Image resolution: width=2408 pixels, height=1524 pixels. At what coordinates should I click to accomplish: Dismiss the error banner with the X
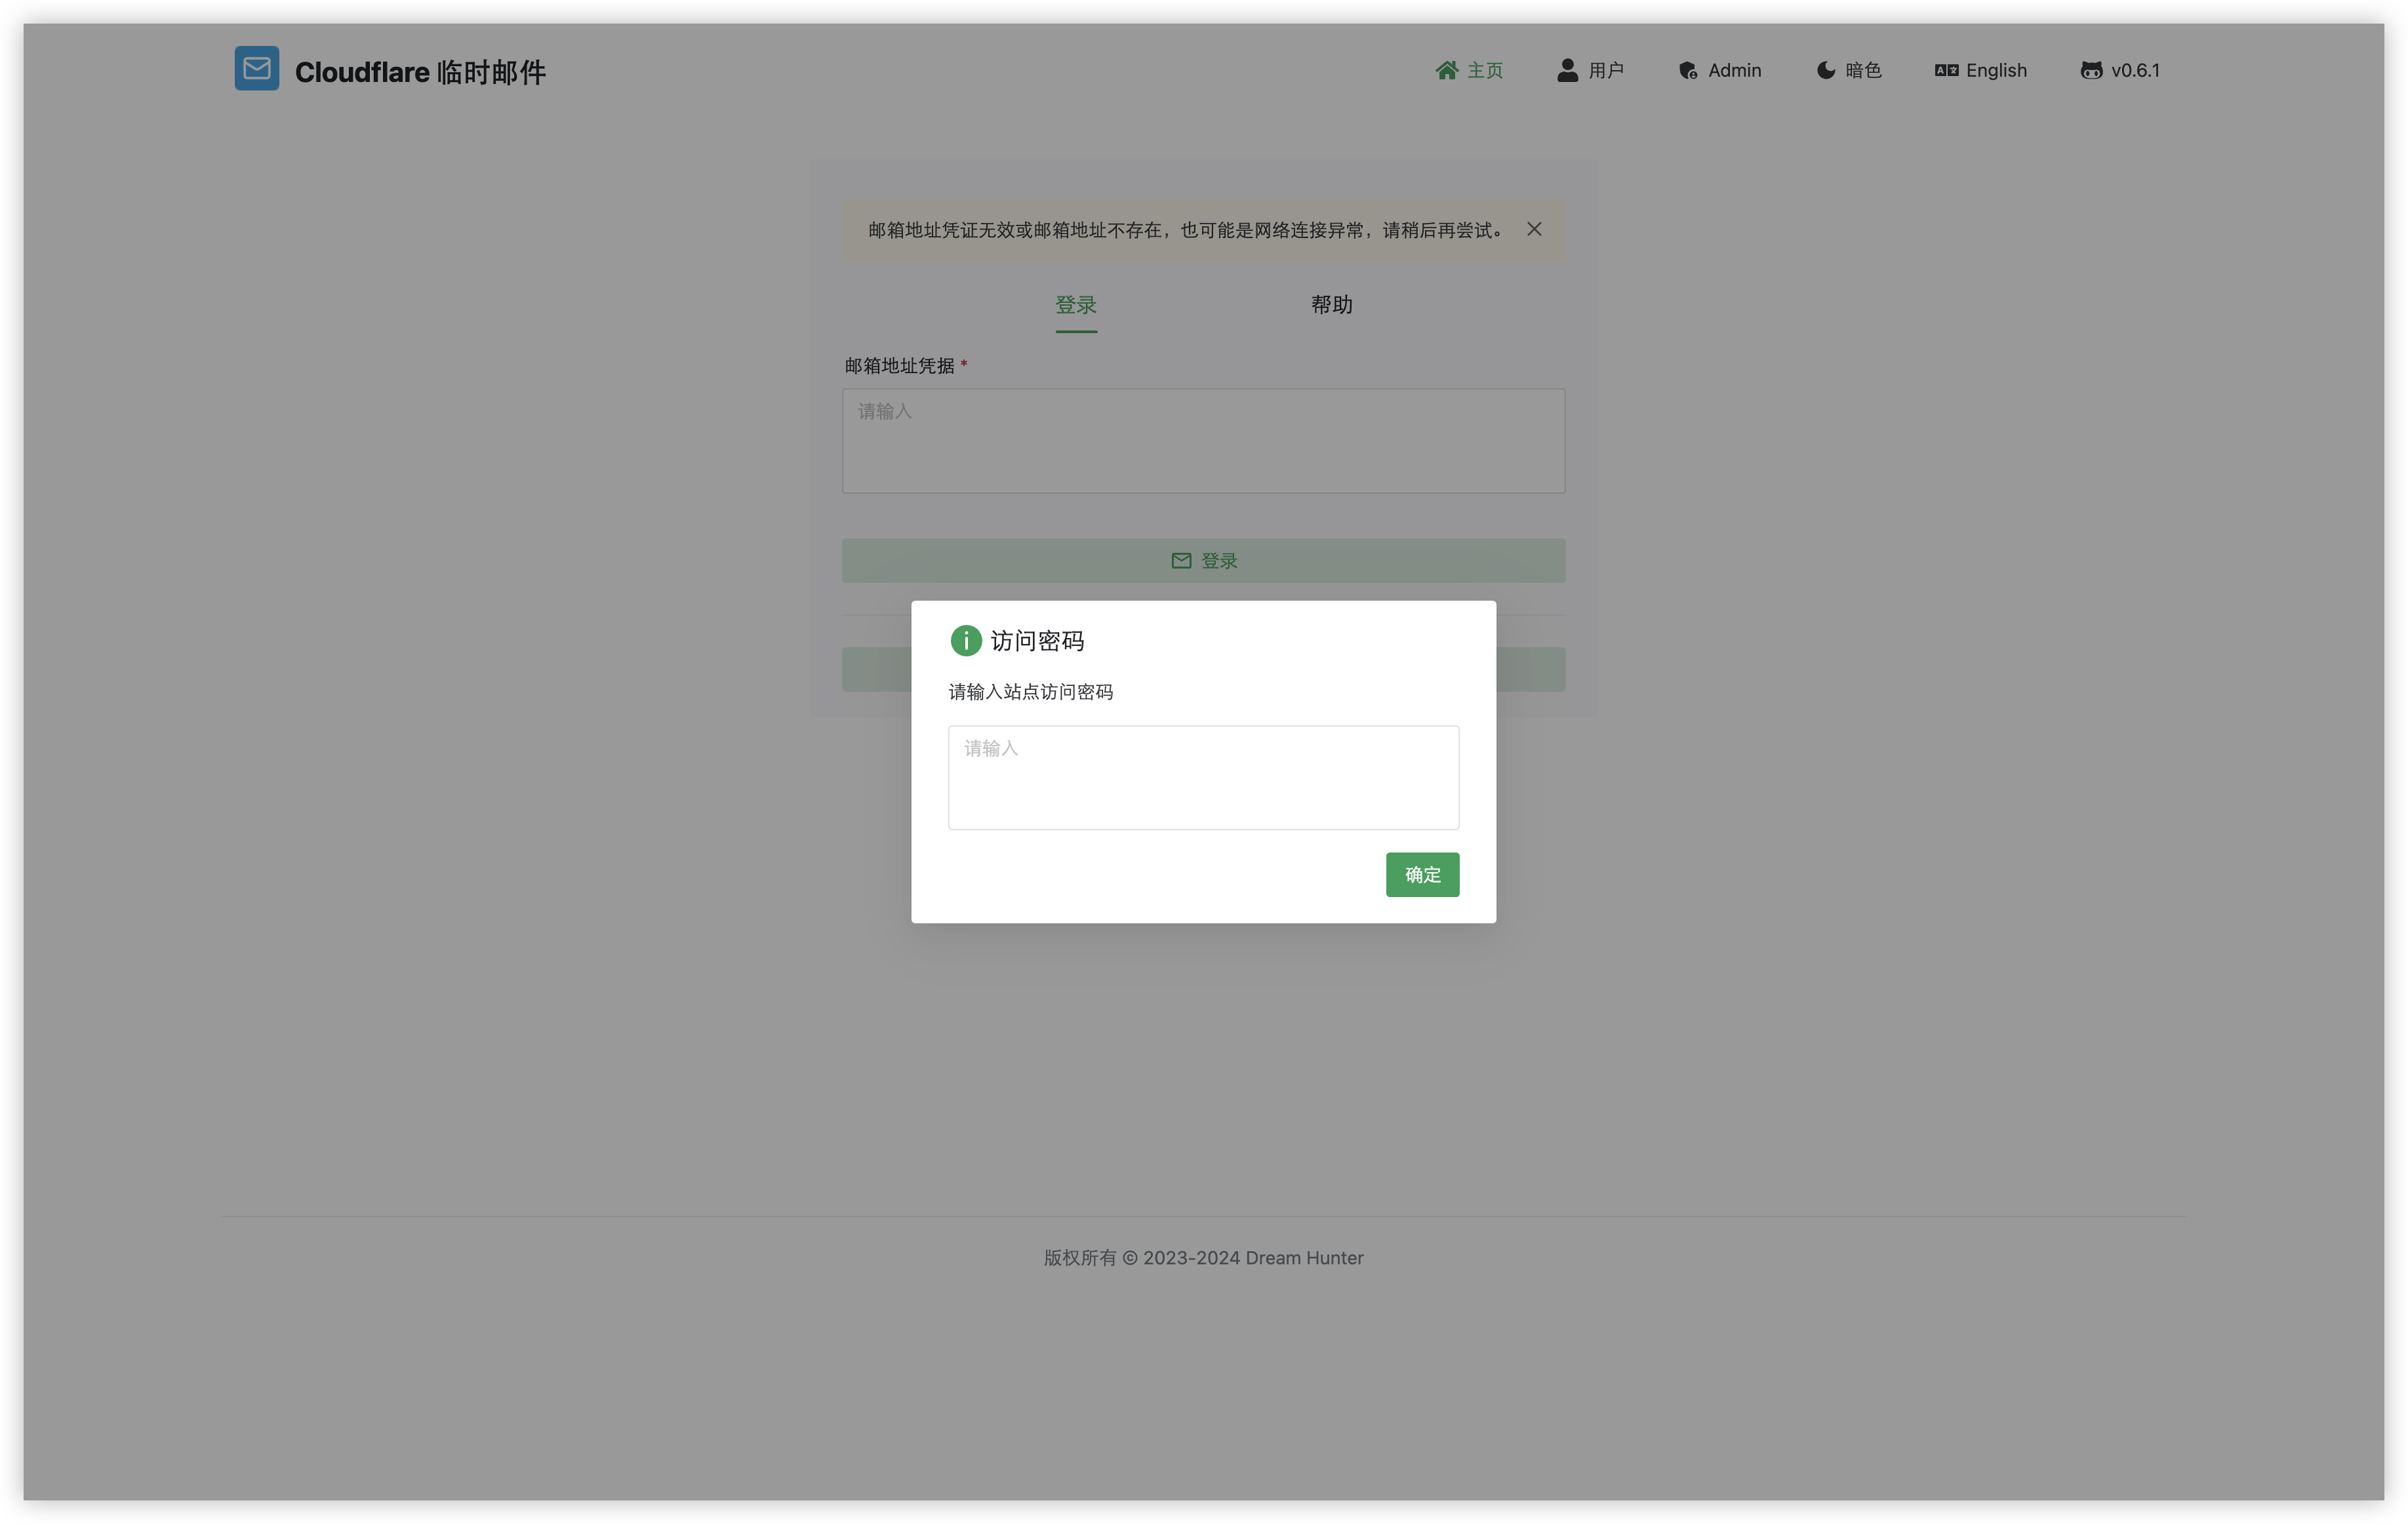pos(1534,228)
